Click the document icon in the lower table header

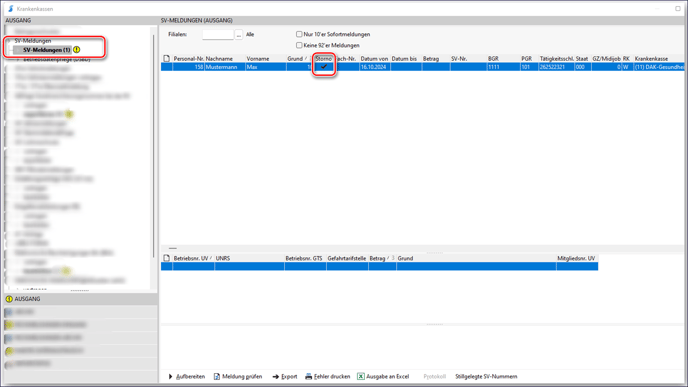[166, 258]
